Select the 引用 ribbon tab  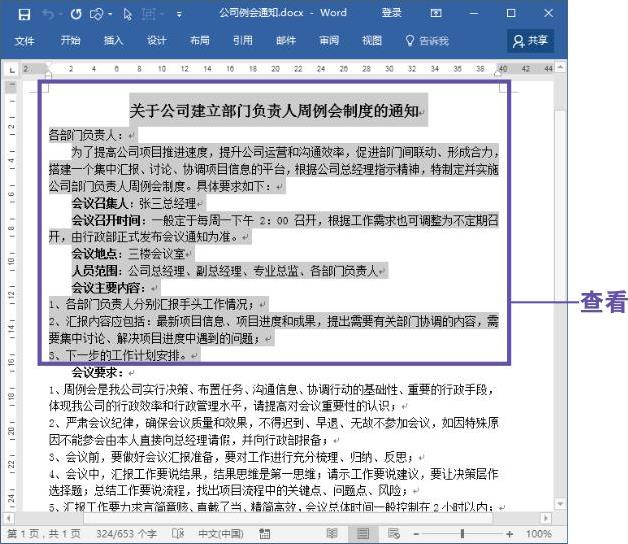tap(243, 40)
